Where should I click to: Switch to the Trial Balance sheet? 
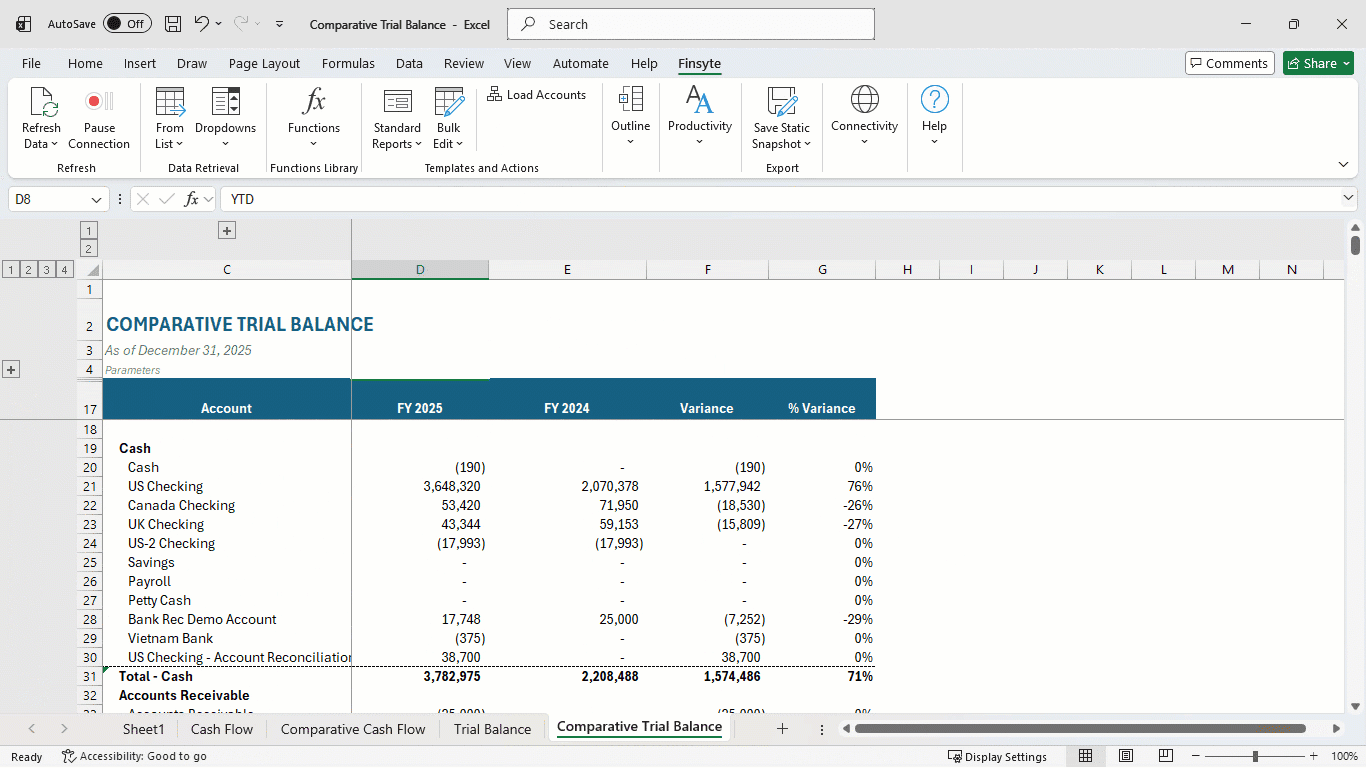tap(493, 729)
